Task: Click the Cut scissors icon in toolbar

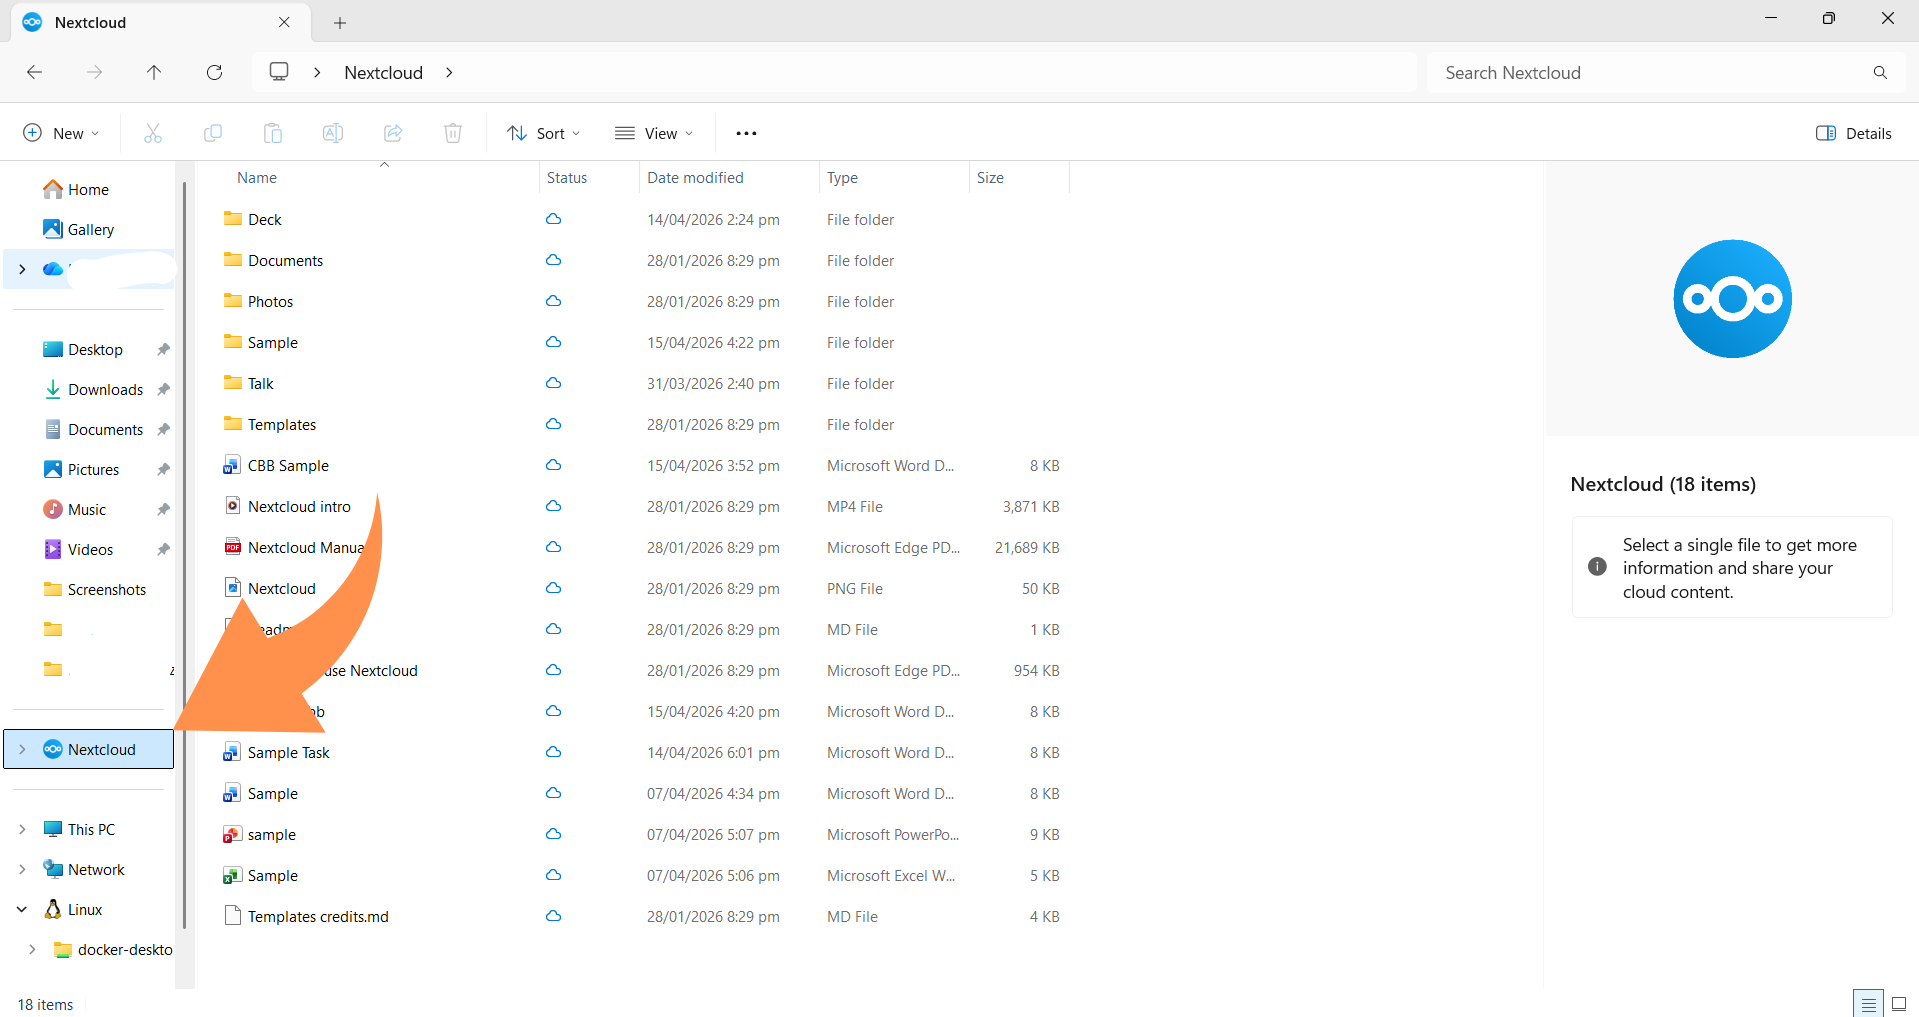Action: coord(153,133)
